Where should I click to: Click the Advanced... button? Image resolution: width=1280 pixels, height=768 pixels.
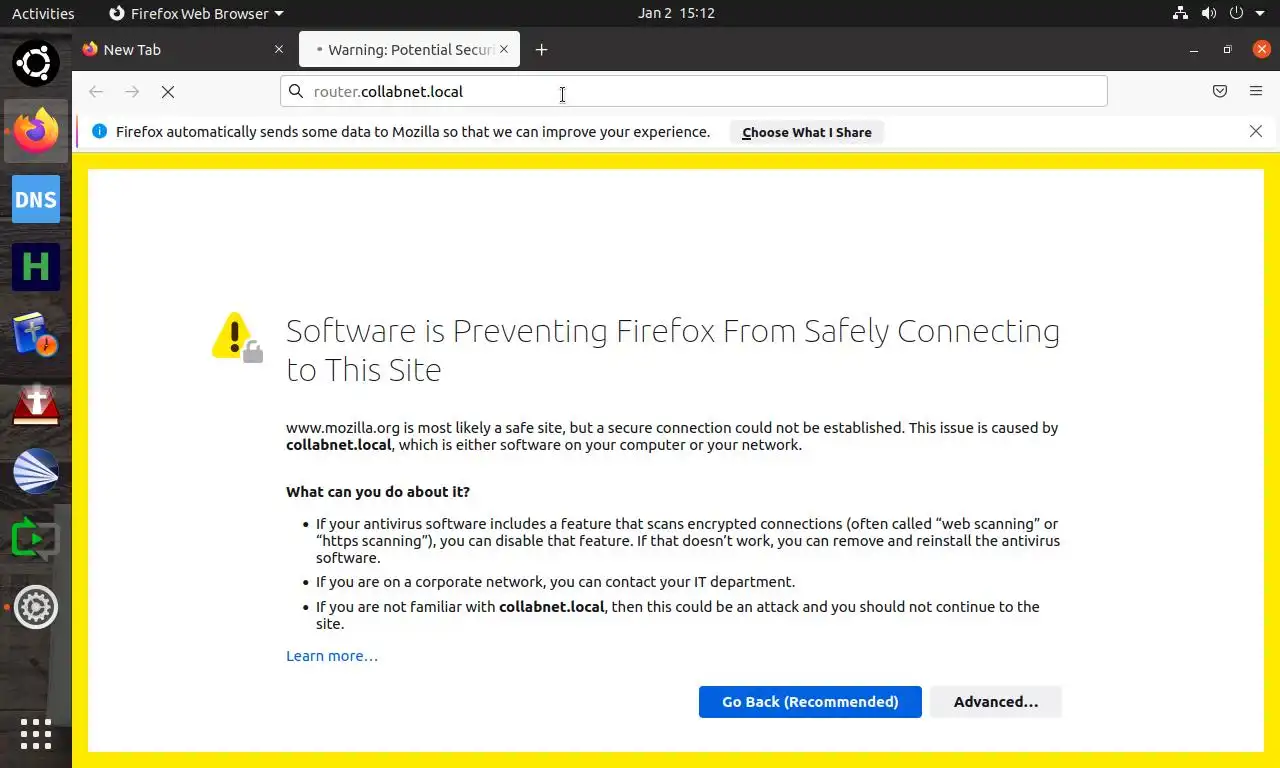click(x=996, y=702)
